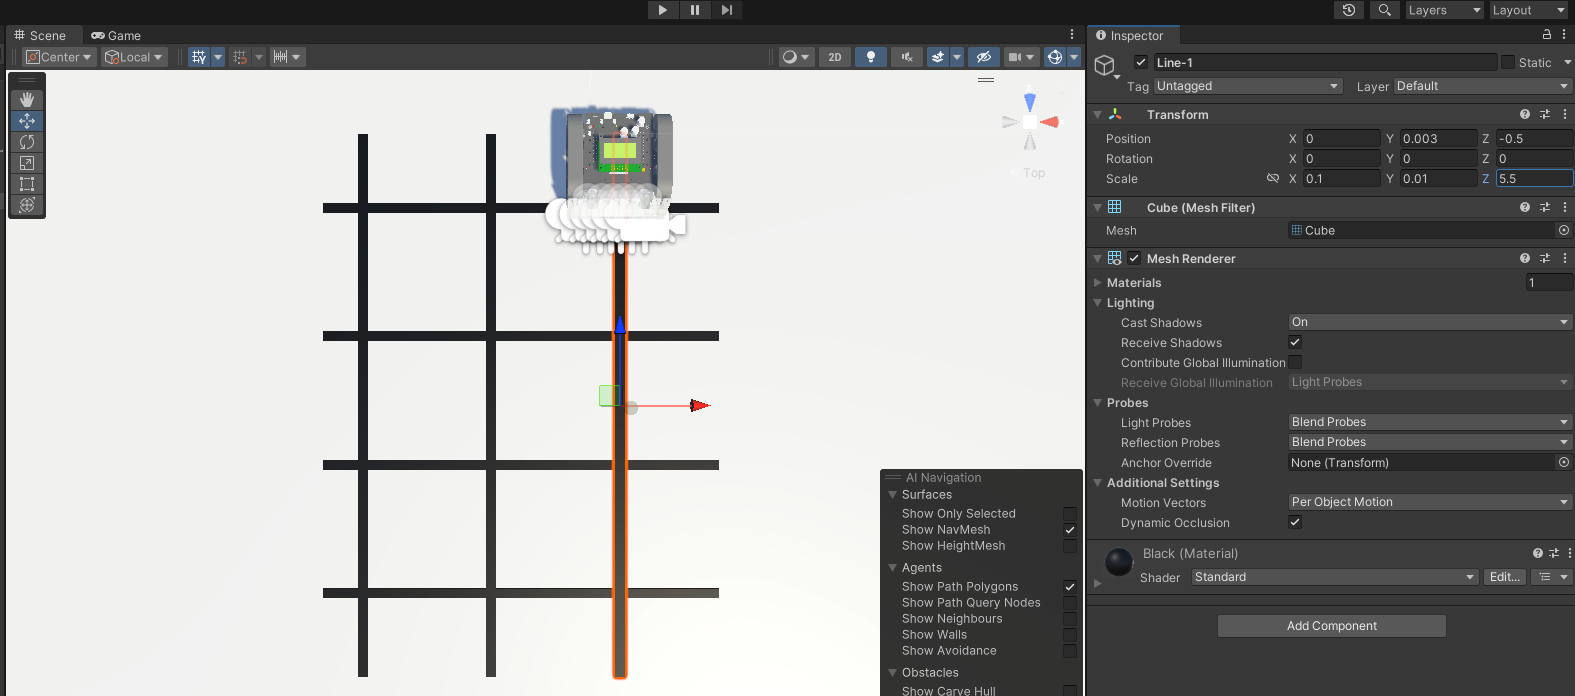Toggle scene effects (skybox, fog) icon

point(938,57)
